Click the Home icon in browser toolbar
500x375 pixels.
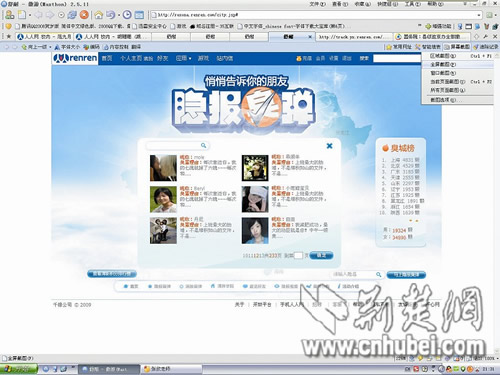(98, 15)
